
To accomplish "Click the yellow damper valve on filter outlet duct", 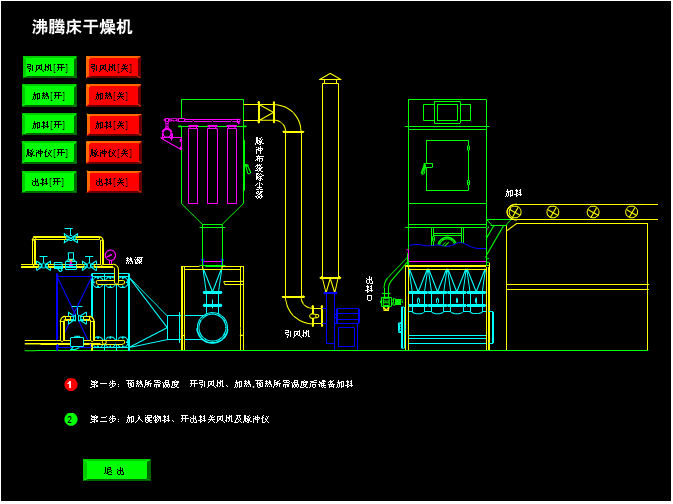I will (x=267, y=112).
